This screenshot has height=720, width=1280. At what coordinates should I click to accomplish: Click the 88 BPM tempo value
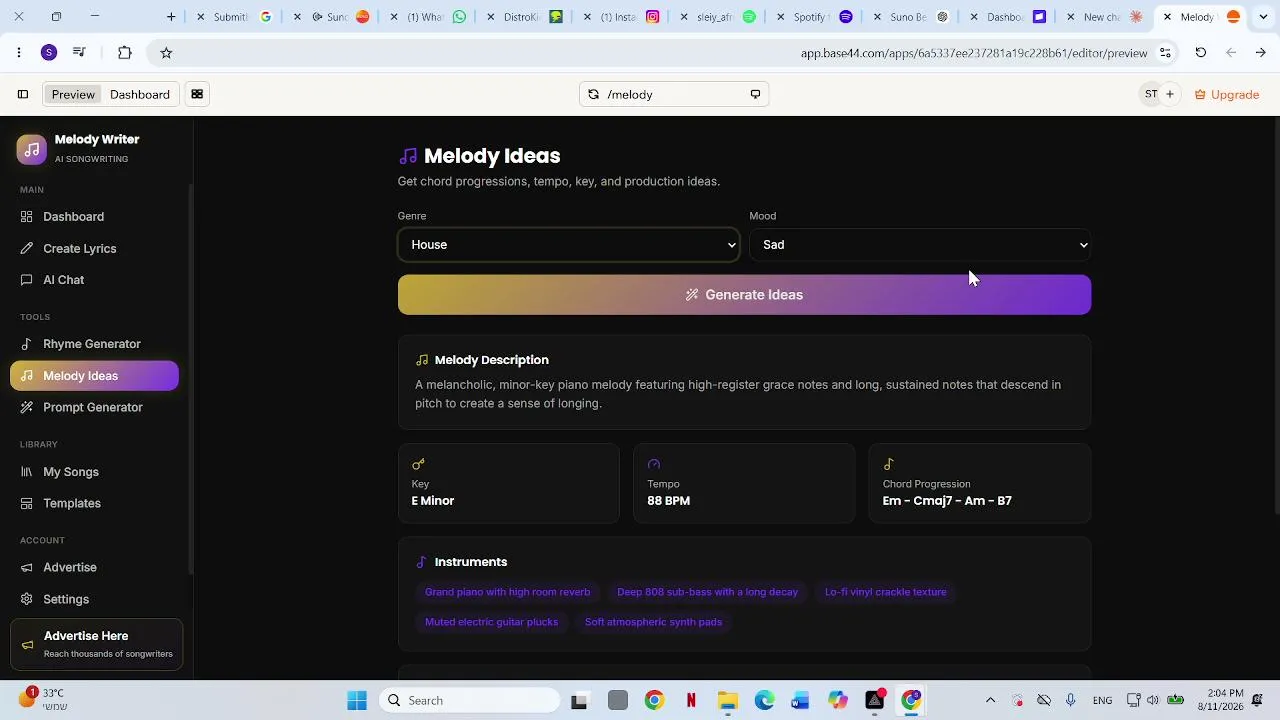[x=668, y=501]
